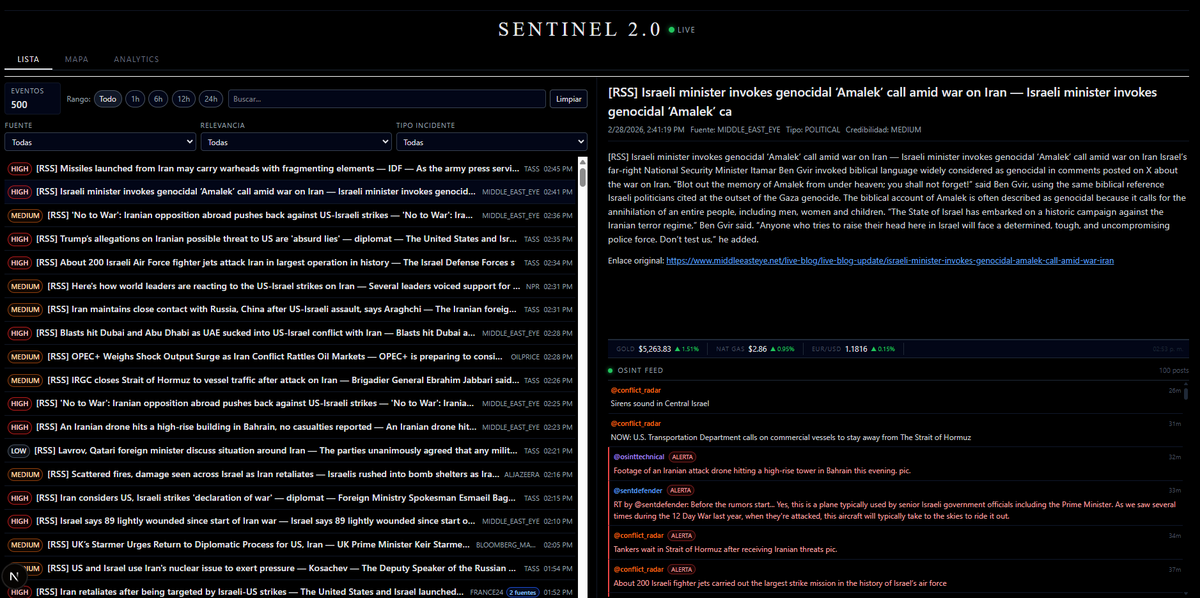Open the RELEVANCIA dropdown
The image size is (1200, 598).
pyautogui.click(x=295, y=143)
